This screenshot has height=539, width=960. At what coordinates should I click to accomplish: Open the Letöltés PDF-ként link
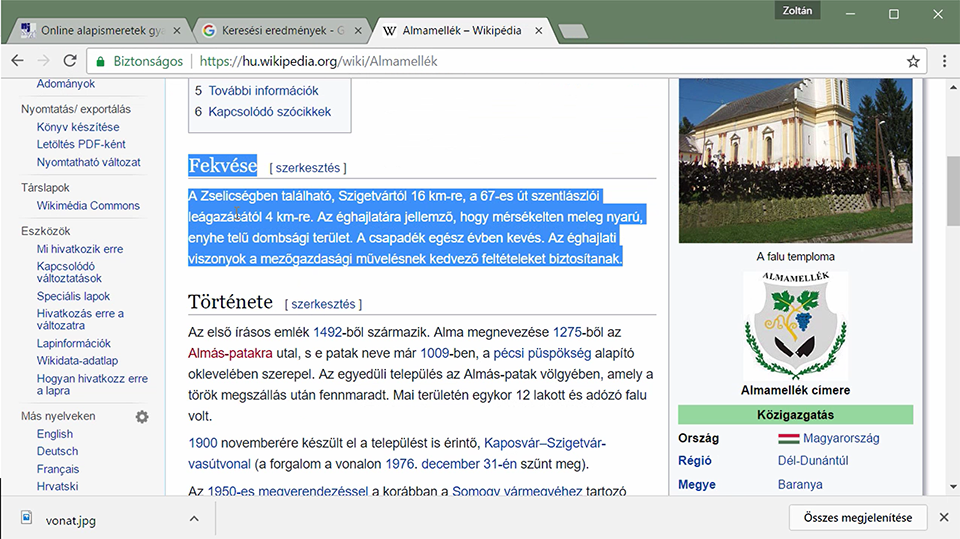(x=81, y=144)
